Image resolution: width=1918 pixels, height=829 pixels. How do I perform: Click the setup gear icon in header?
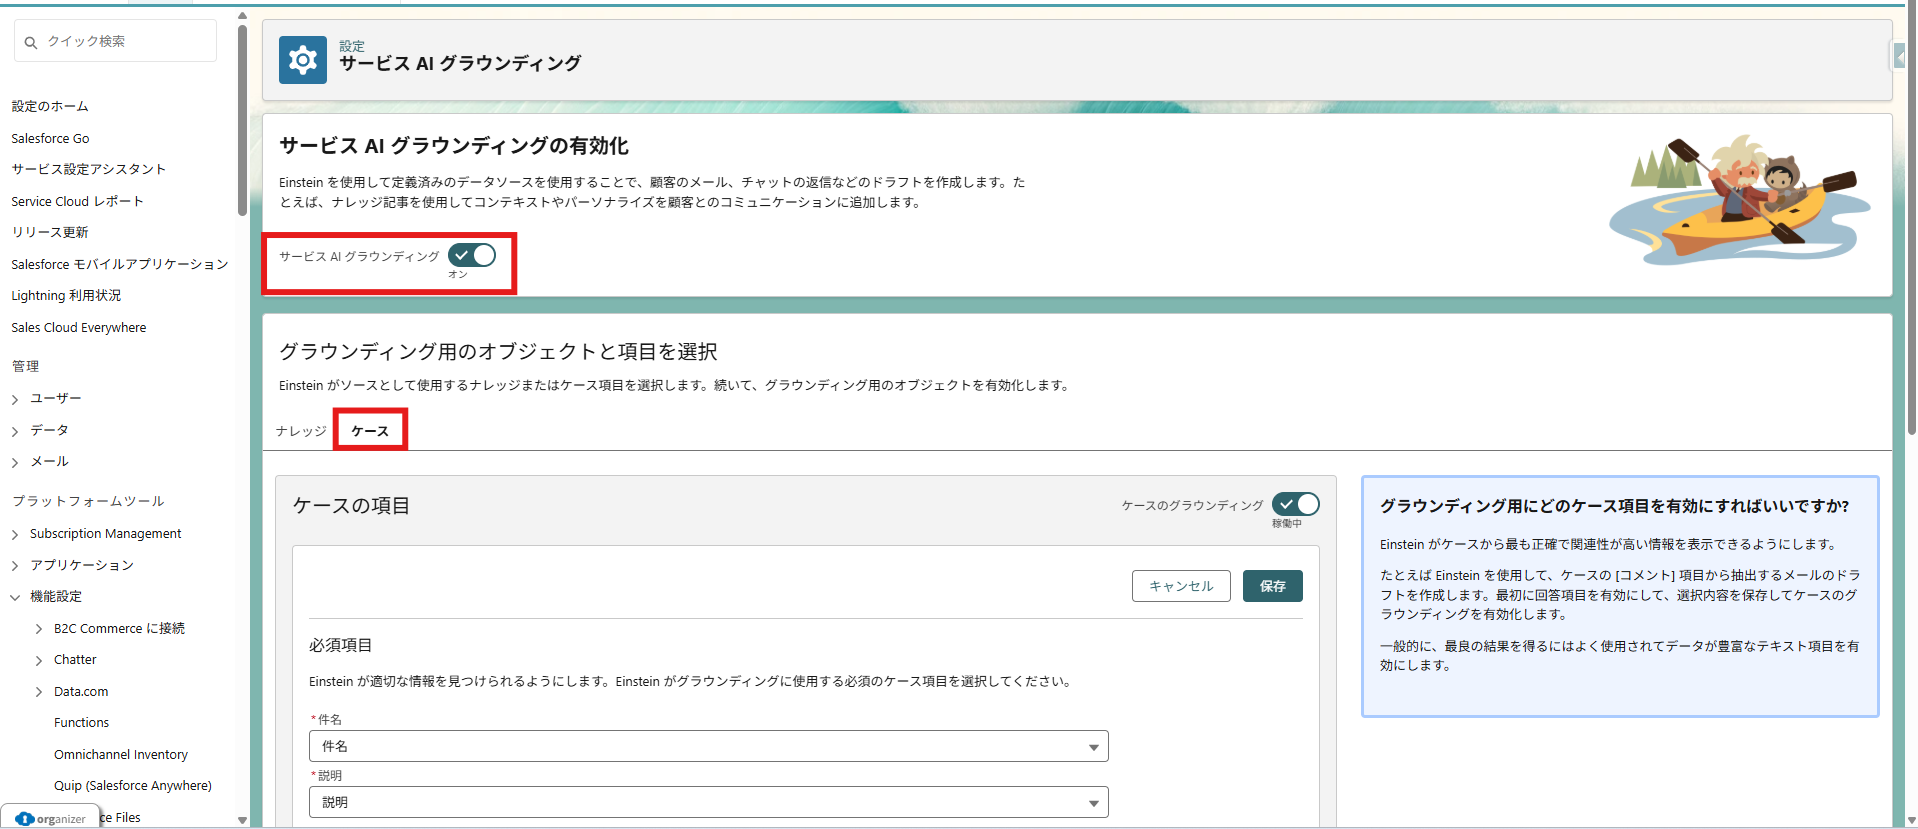(302, 61)
